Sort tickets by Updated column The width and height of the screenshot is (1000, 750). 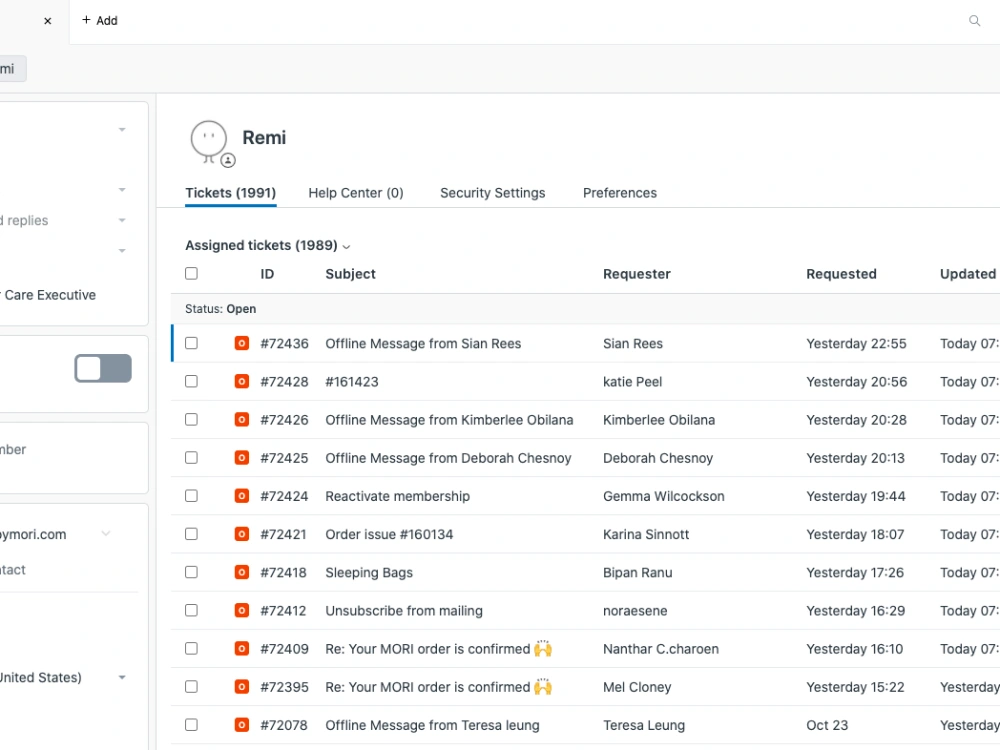pyautogui.click(x=967, y=274)
